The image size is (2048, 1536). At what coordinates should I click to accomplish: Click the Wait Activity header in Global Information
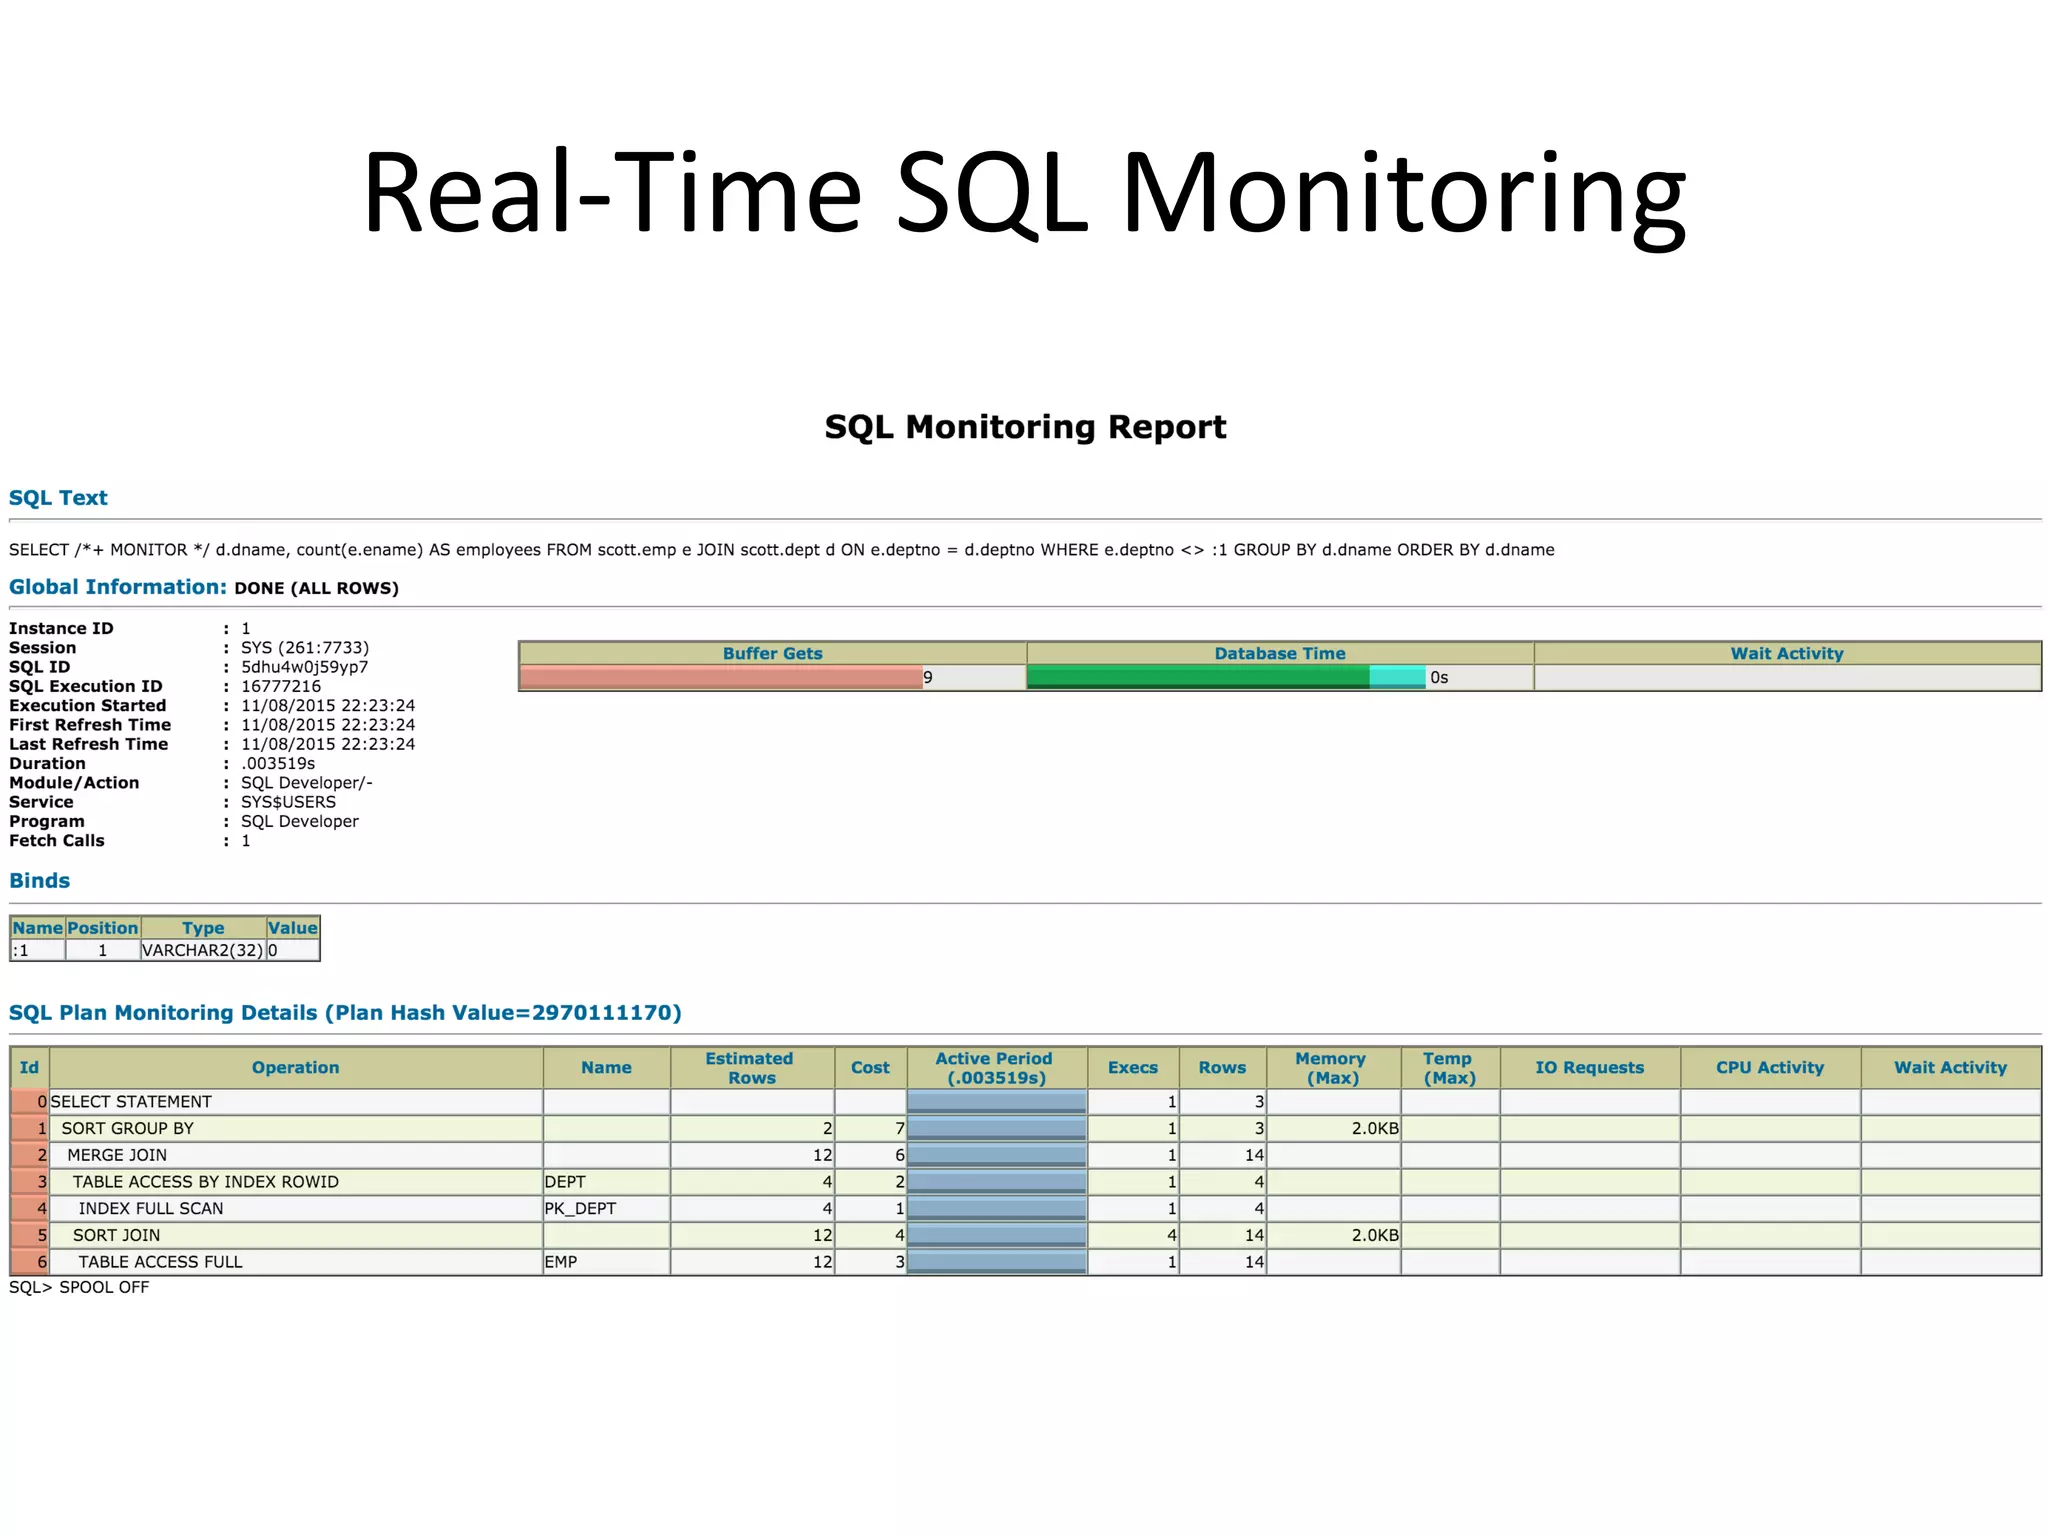click(1787, 653)
